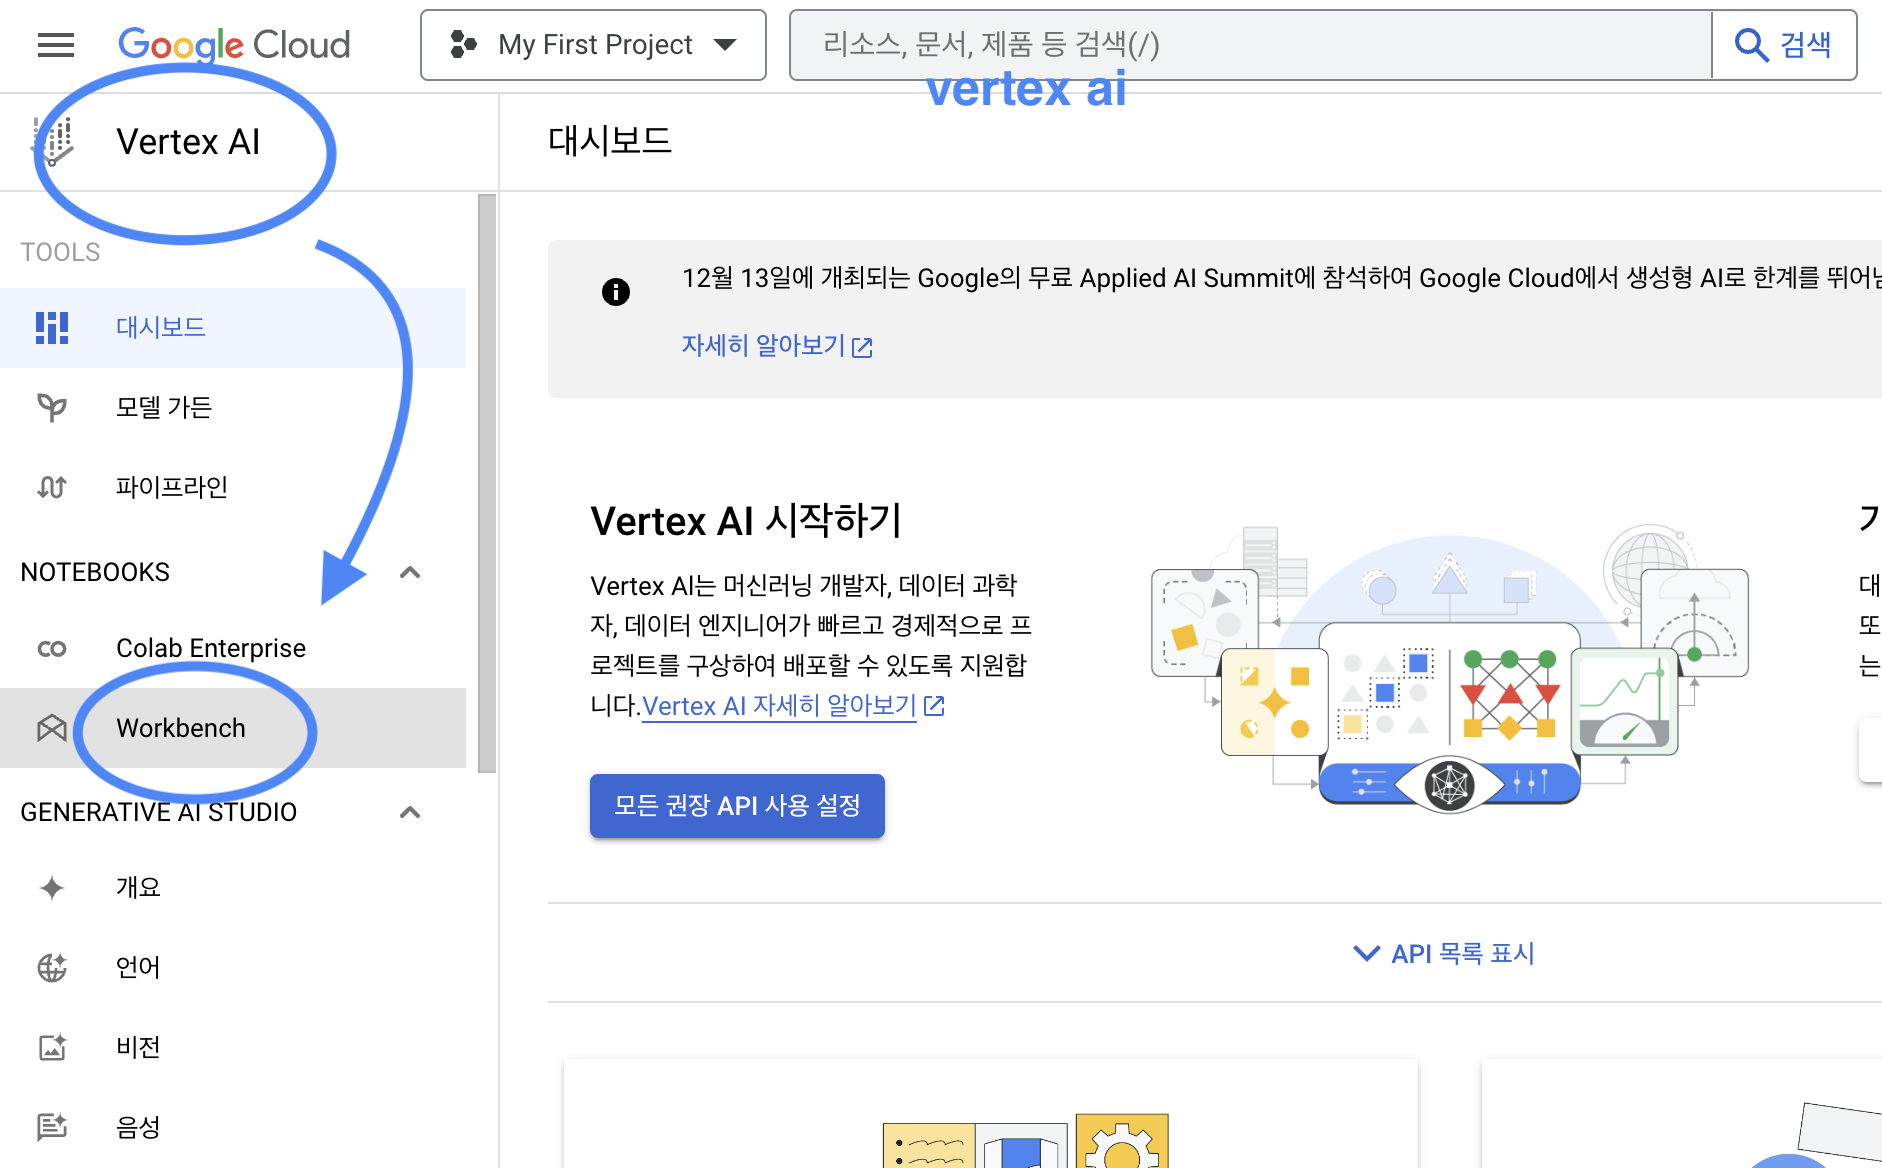Click the Vertex AI product icon

pyautogui.click(x=53, y=142)
